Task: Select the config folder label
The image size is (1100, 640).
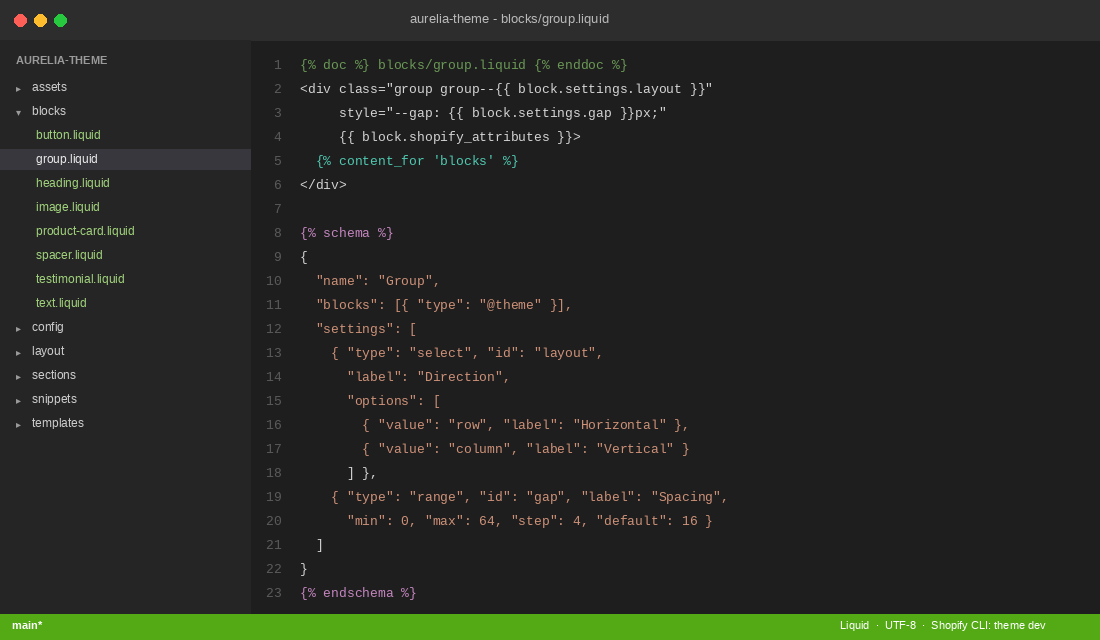Action: pyautogui.click(x=48, y=327)
